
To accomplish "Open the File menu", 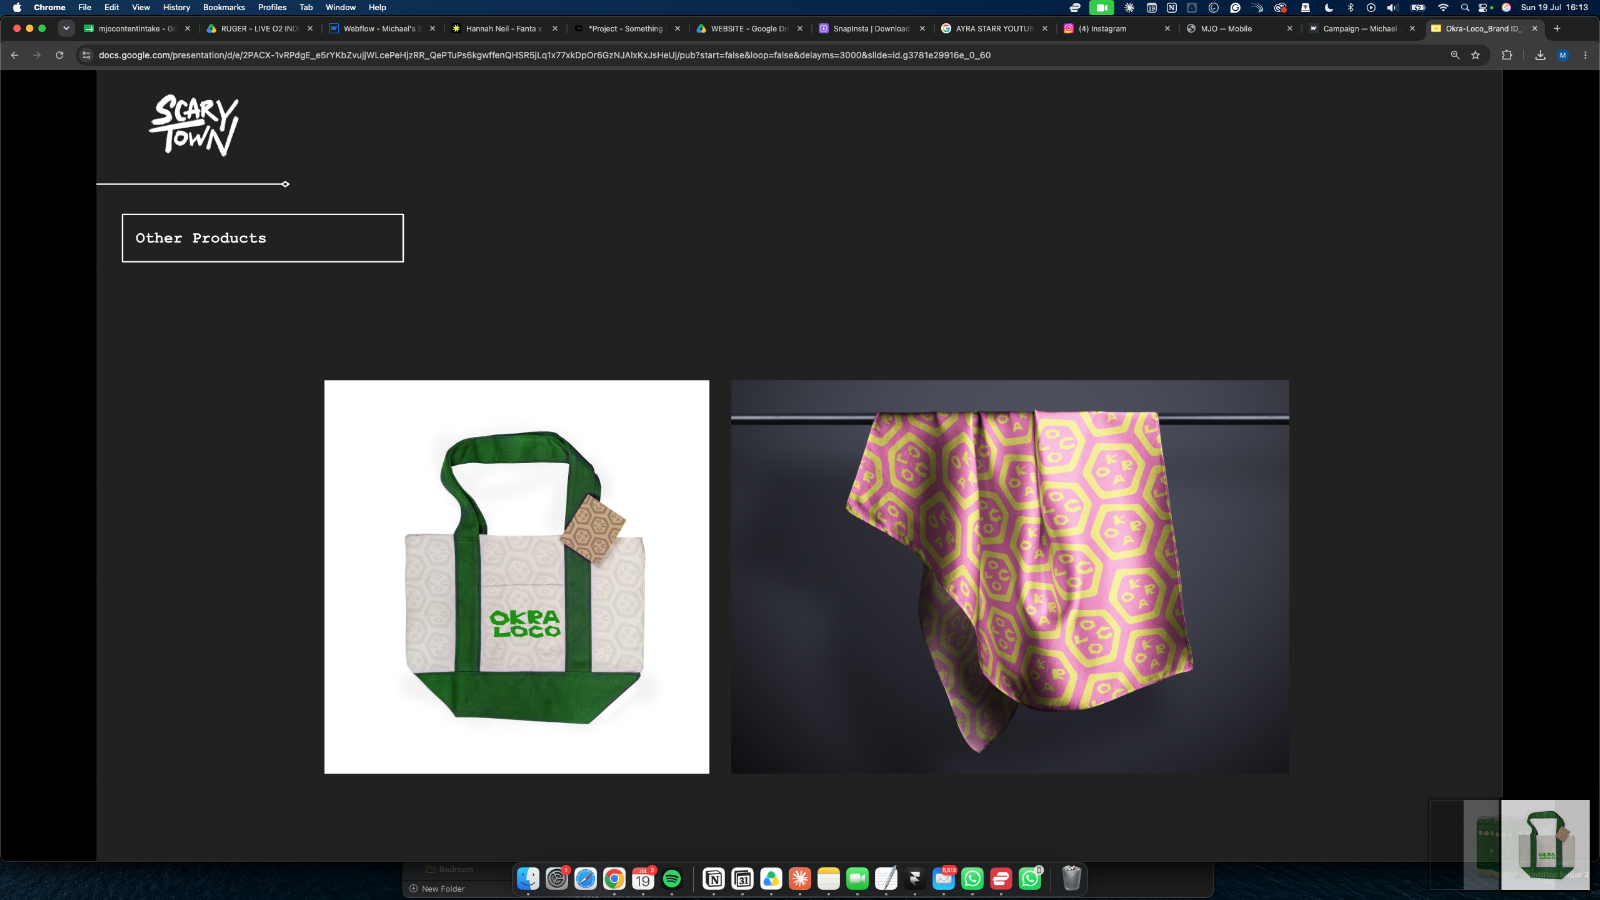I will [85, 7].
